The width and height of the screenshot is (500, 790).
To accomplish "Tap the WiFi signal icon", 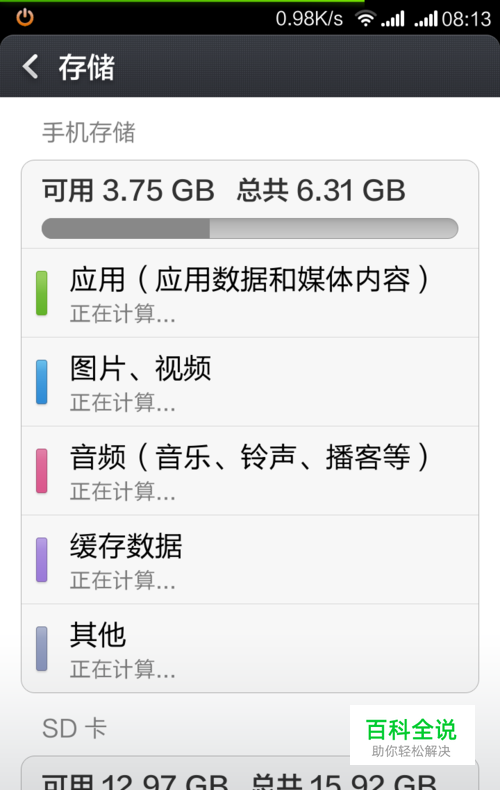I will pos(365,19).
